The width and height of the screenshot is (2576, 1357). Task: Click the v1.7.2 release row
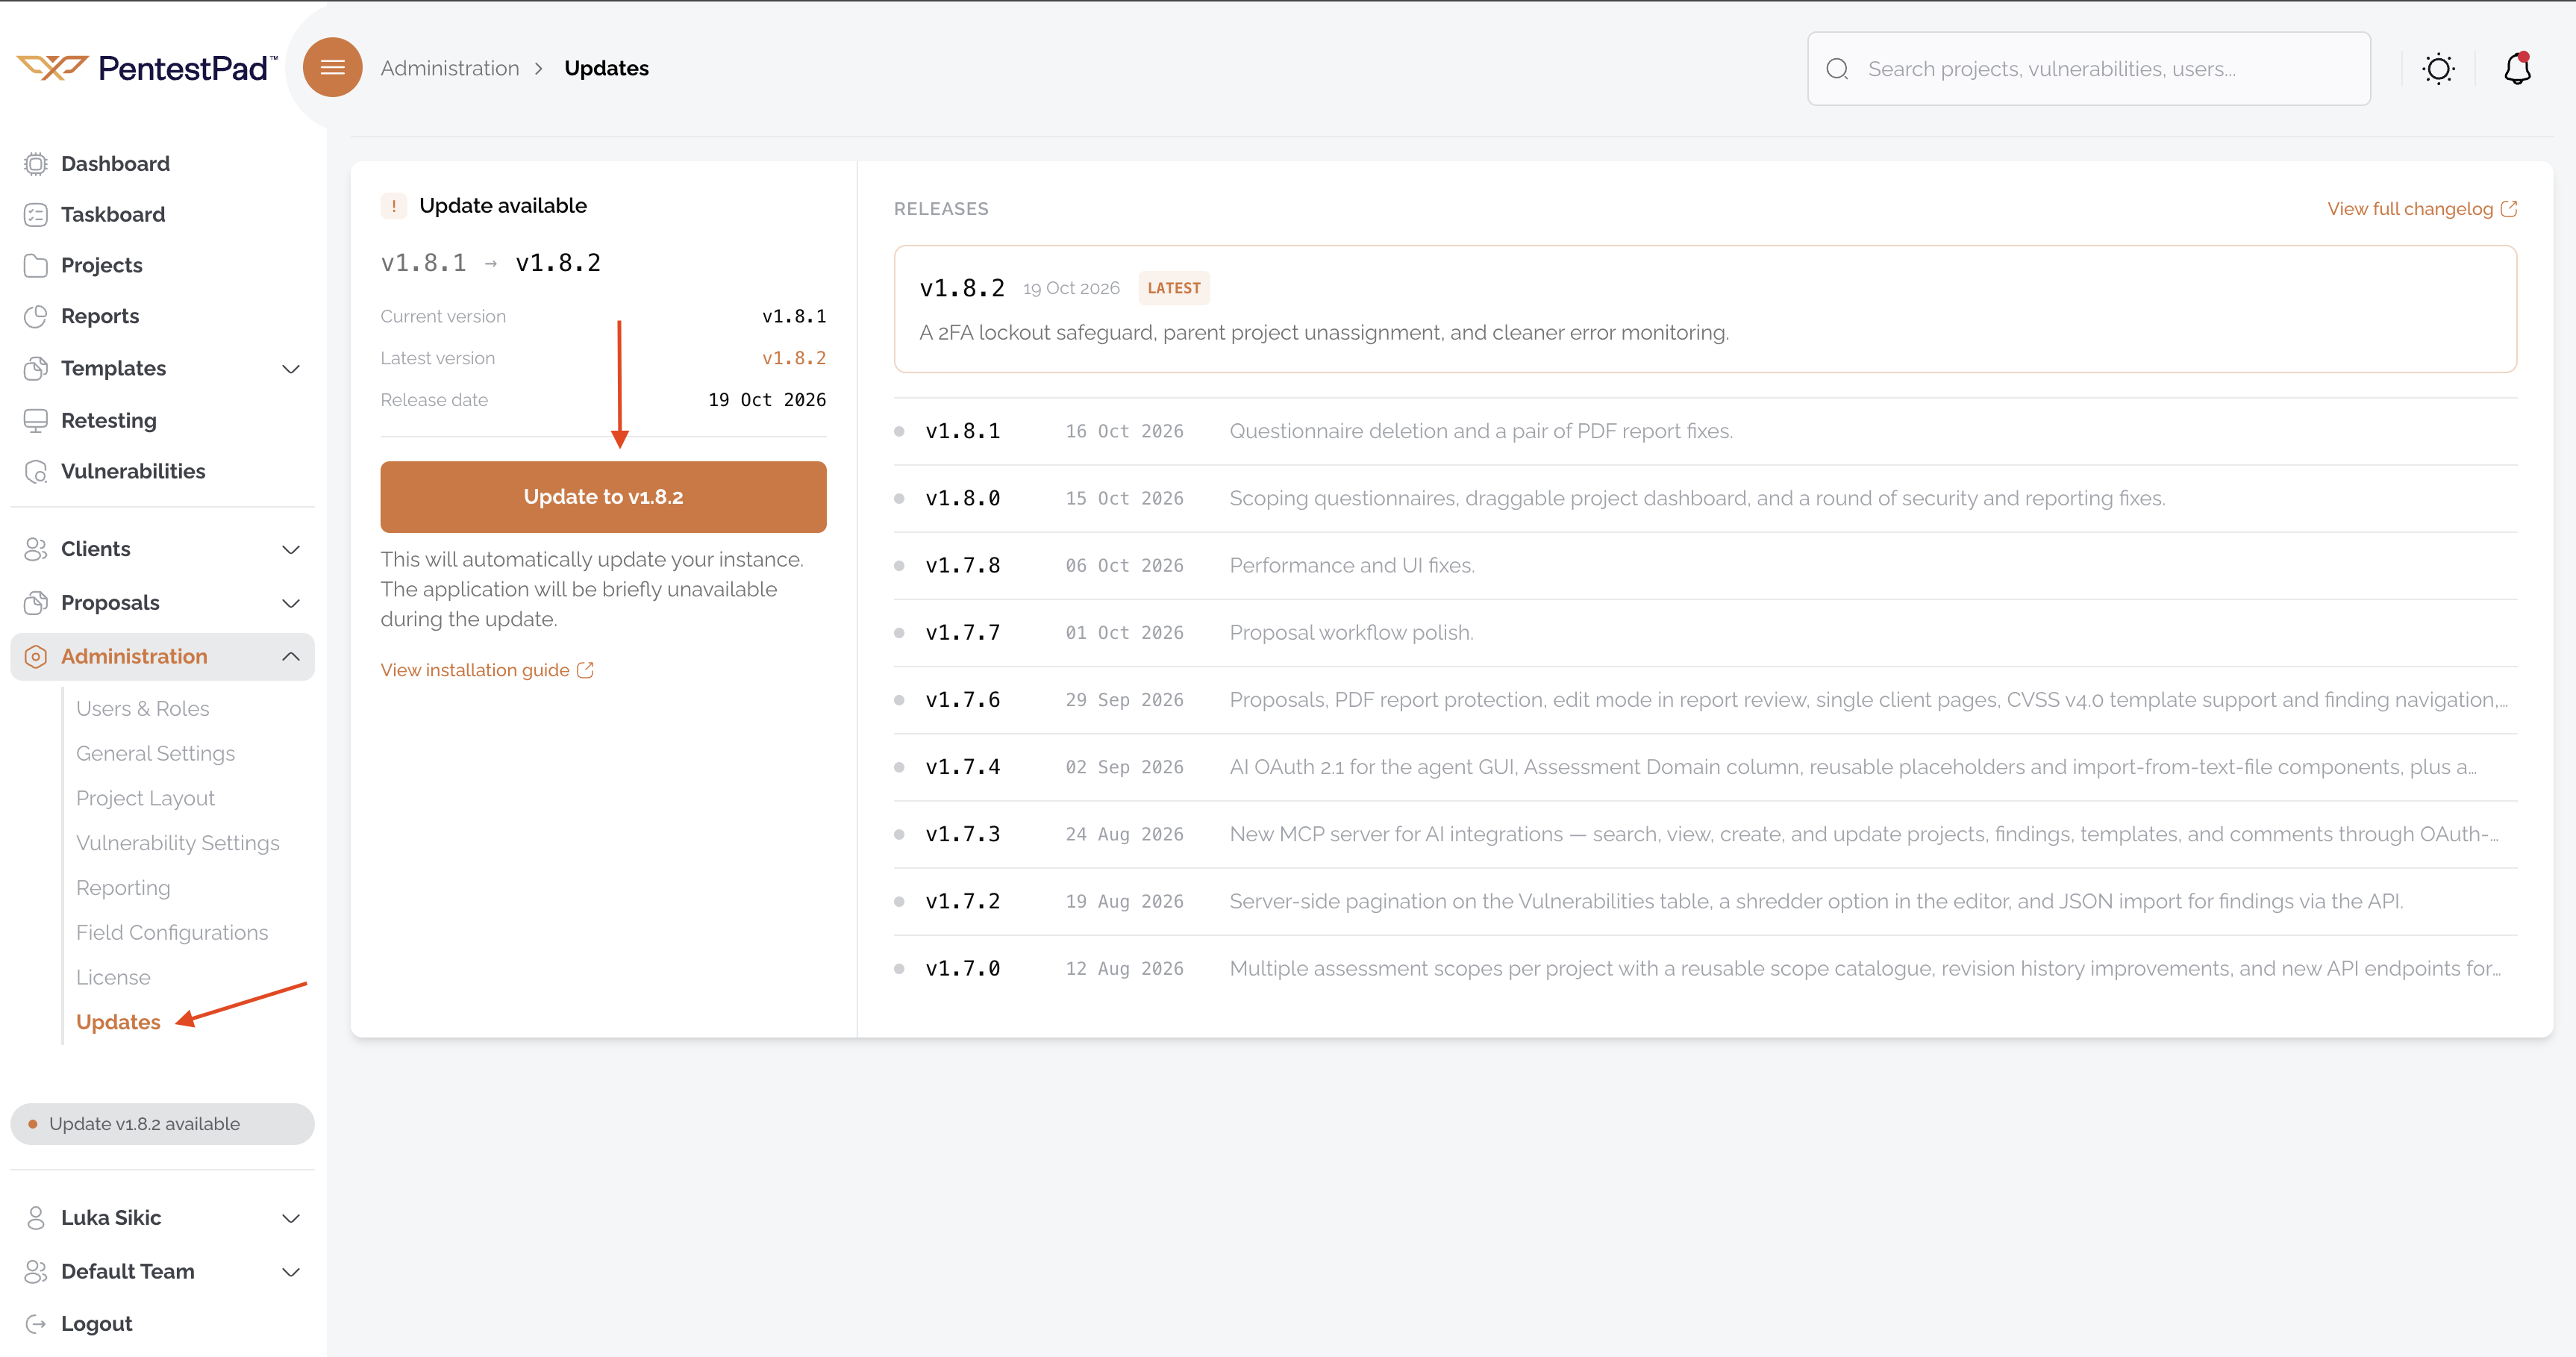click(1705, 901)
